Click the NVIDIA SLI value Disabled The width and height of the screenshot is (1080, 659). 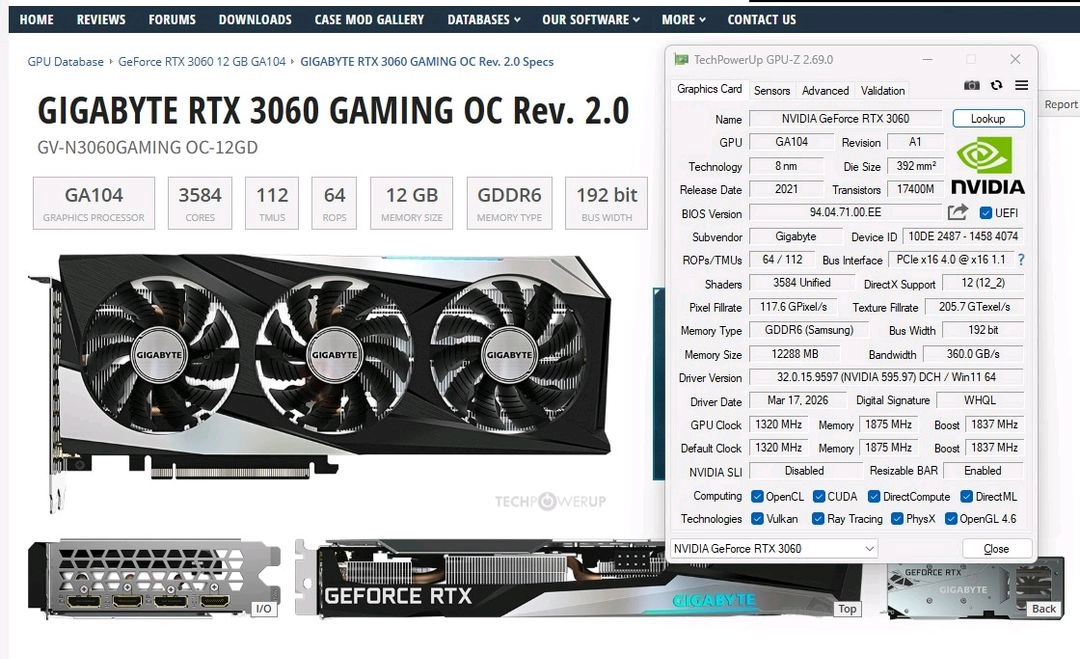804,470
